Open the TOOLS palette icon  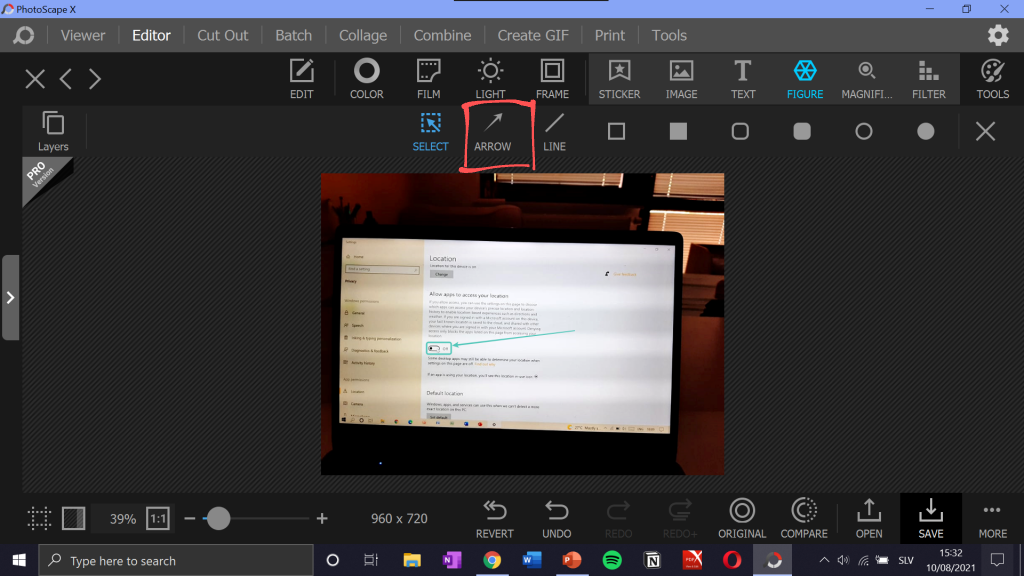993,79
